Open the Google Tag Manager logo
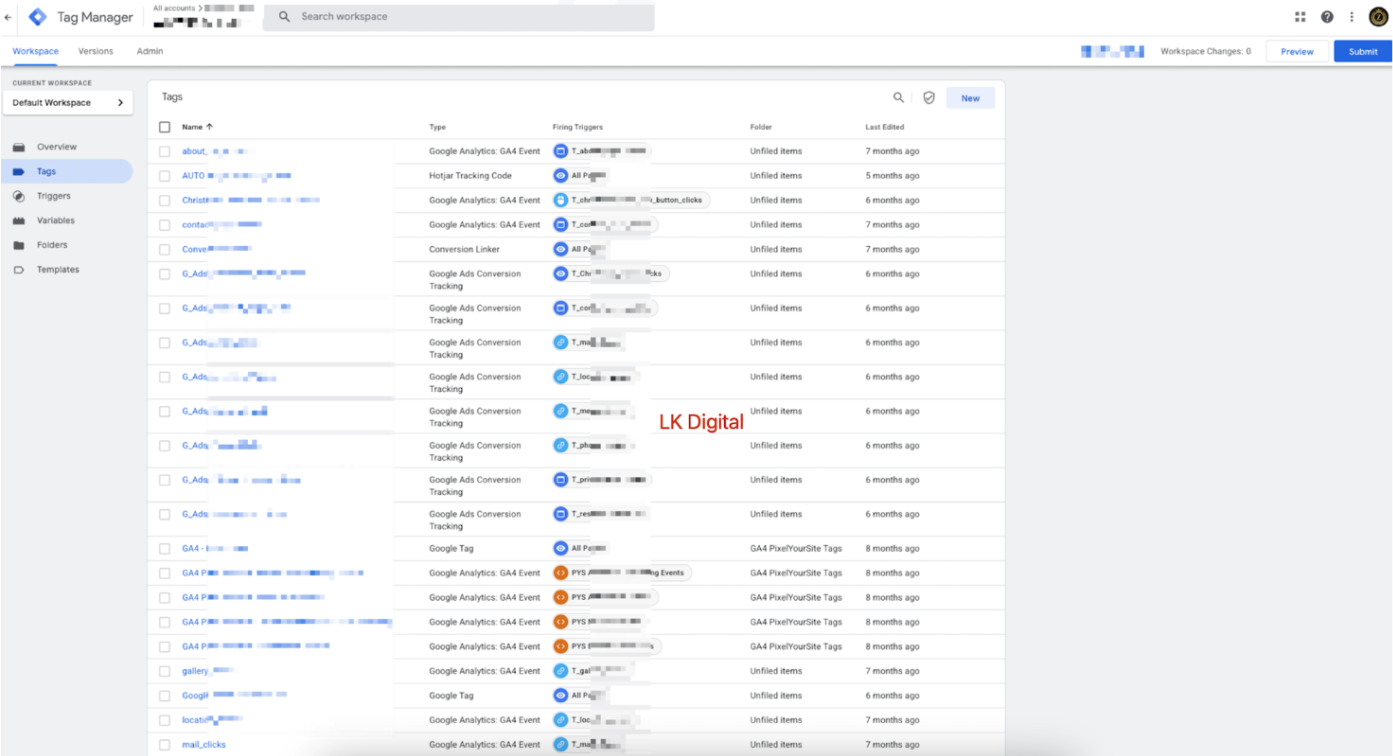The width and height of the screenshot is (1393, 756). pos(37,17)
